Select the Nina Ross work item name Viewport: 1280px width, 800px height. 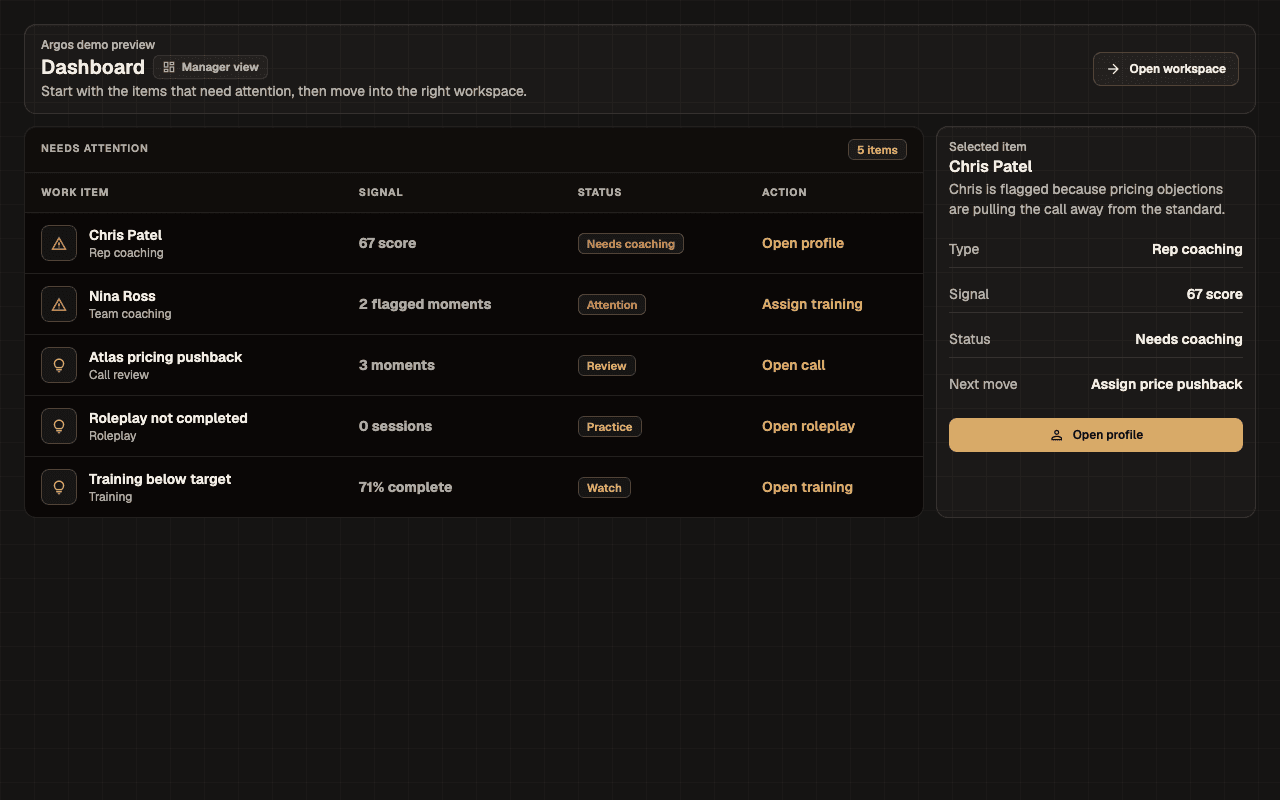pos(122,296)
